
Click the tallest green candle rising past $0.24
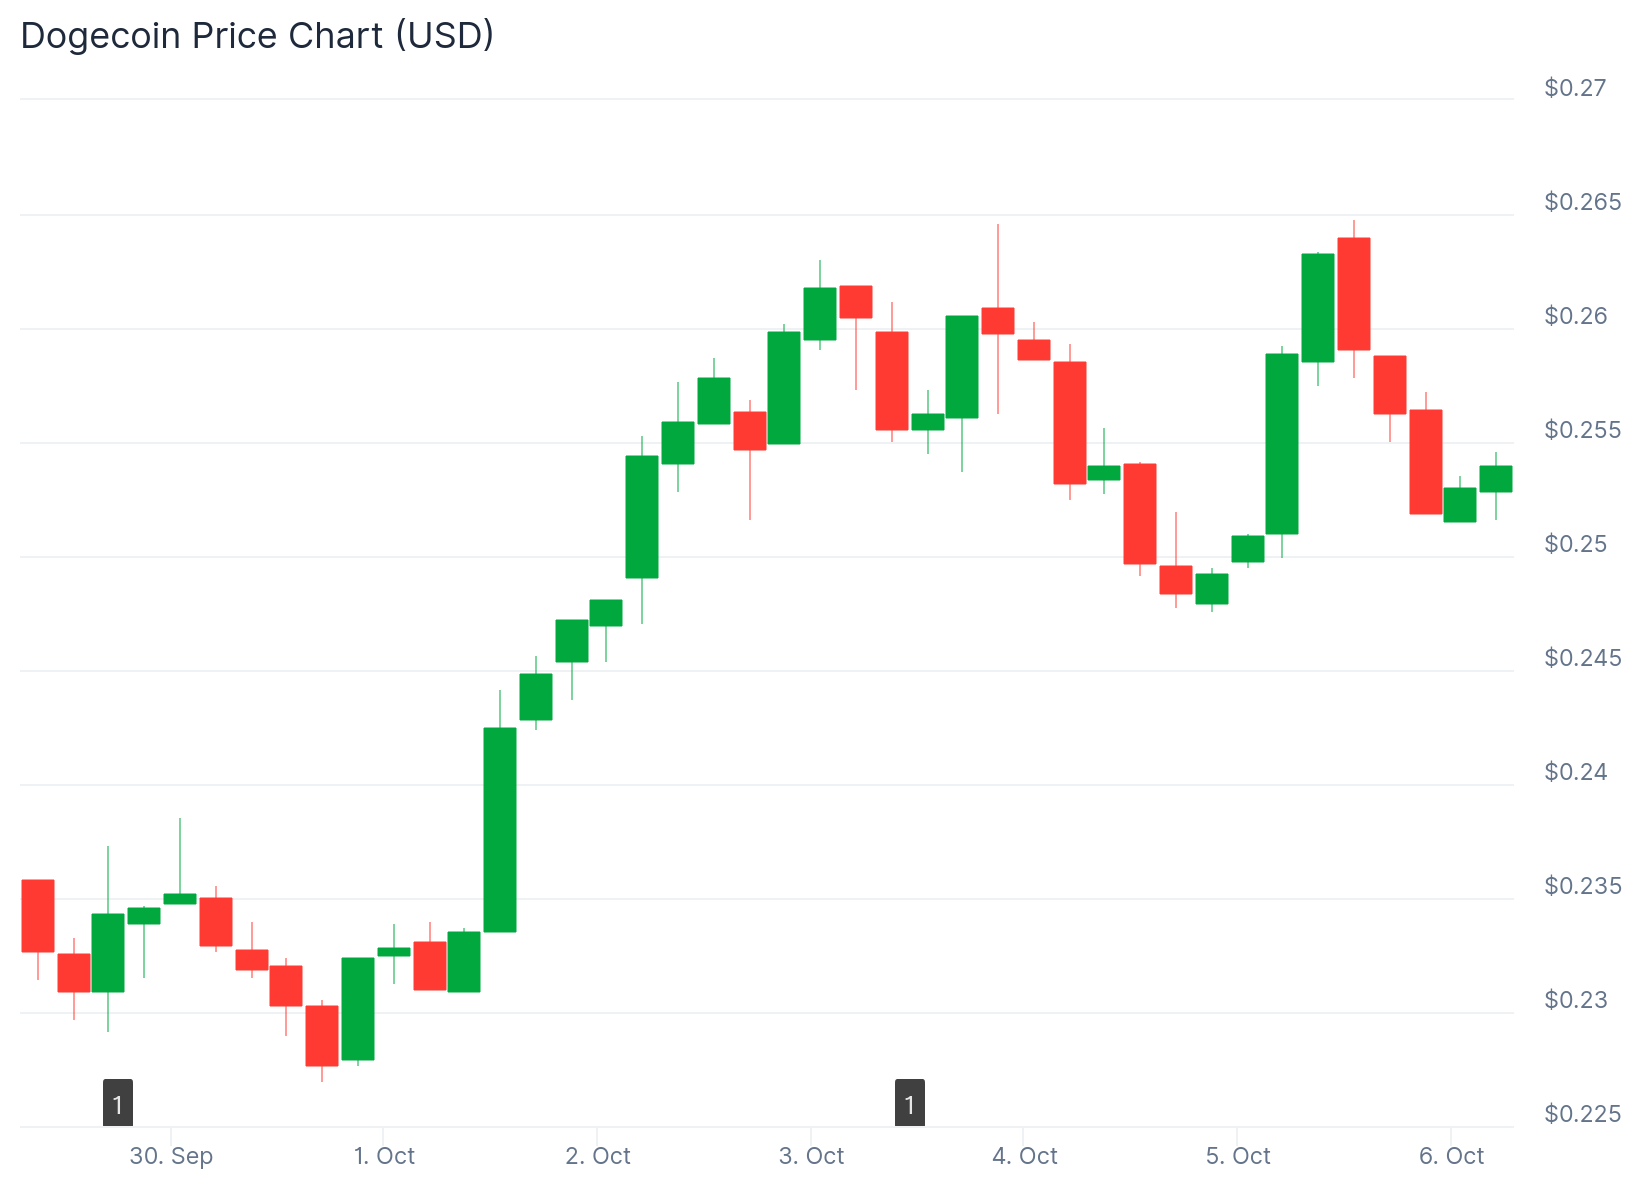pyautogui.click(x=500, y=830)
